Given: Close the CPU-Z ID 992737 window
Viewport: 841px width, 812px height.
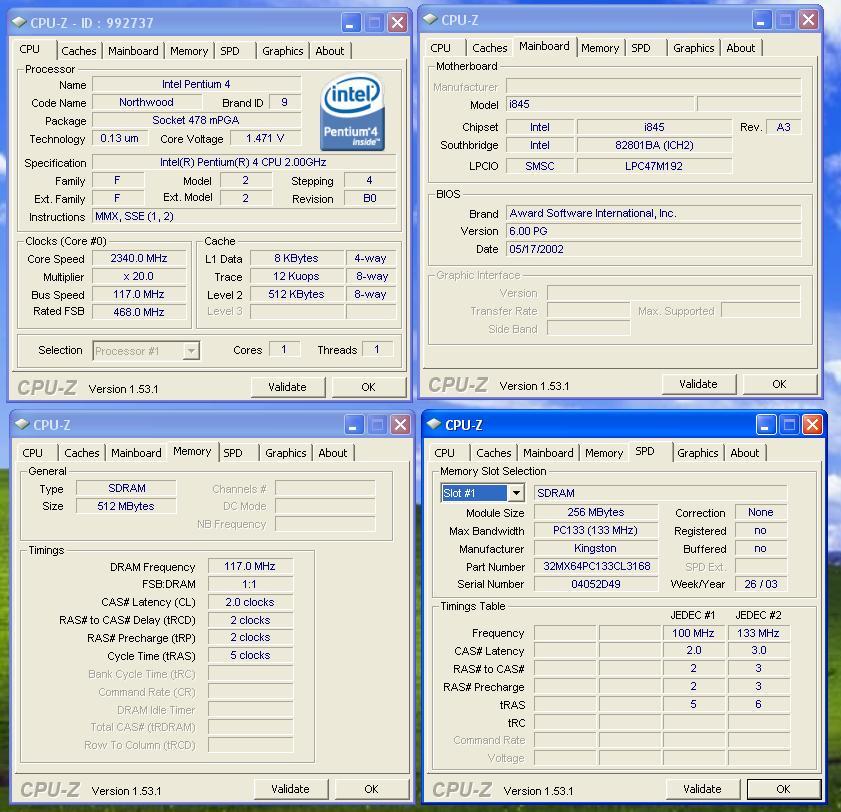Looking at the screenshot, I should click(x=397, y=23).
